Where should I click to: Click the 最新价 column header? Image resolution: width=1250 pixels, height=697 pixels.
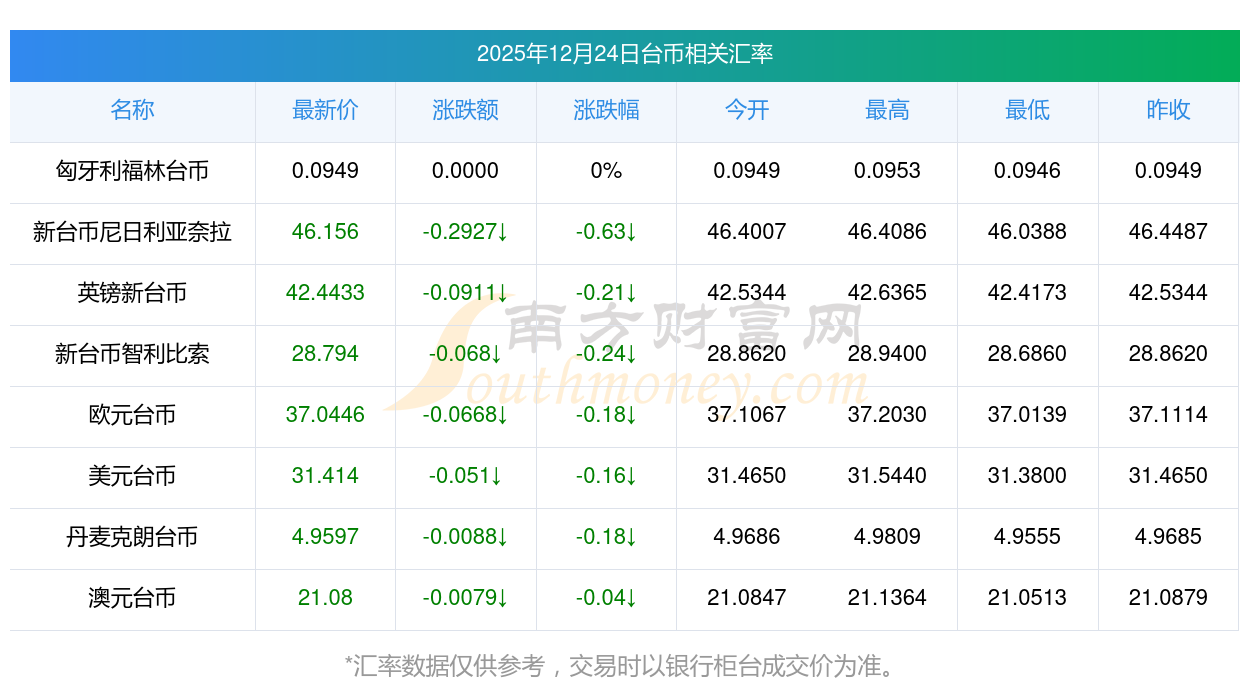pos(325,110)
